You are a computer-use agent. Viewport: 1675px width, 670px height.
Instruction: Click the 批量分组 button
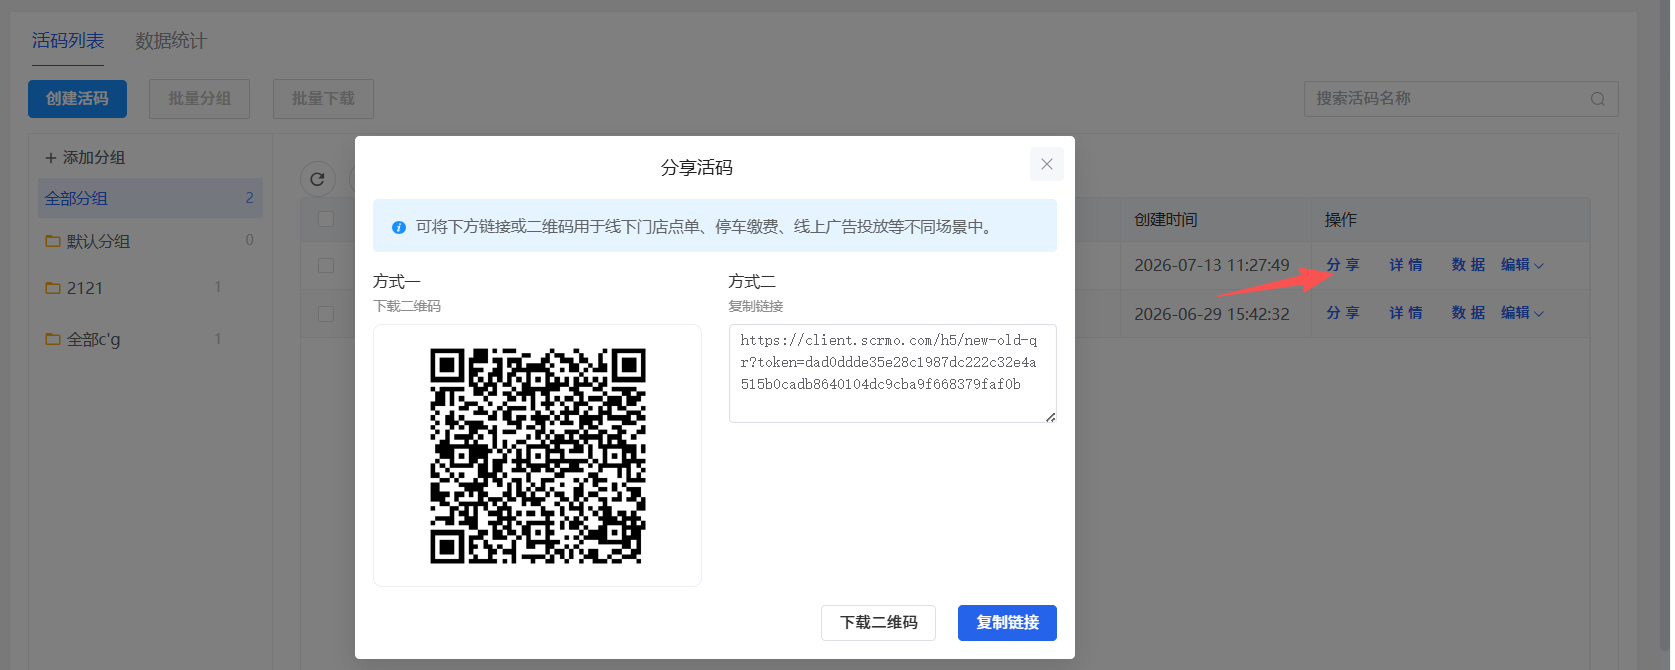click(199, 99)
